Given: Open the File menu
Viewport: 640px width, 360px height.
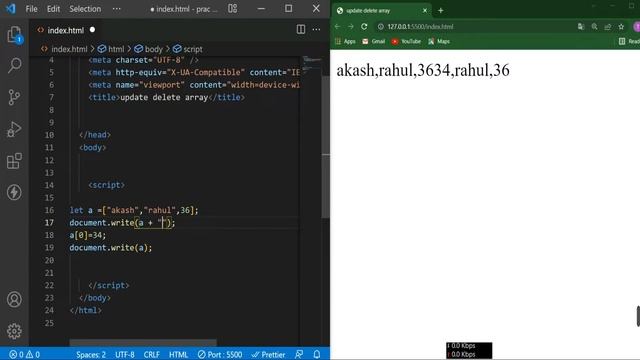Looking at the screenshot, I should coord(31,9).
